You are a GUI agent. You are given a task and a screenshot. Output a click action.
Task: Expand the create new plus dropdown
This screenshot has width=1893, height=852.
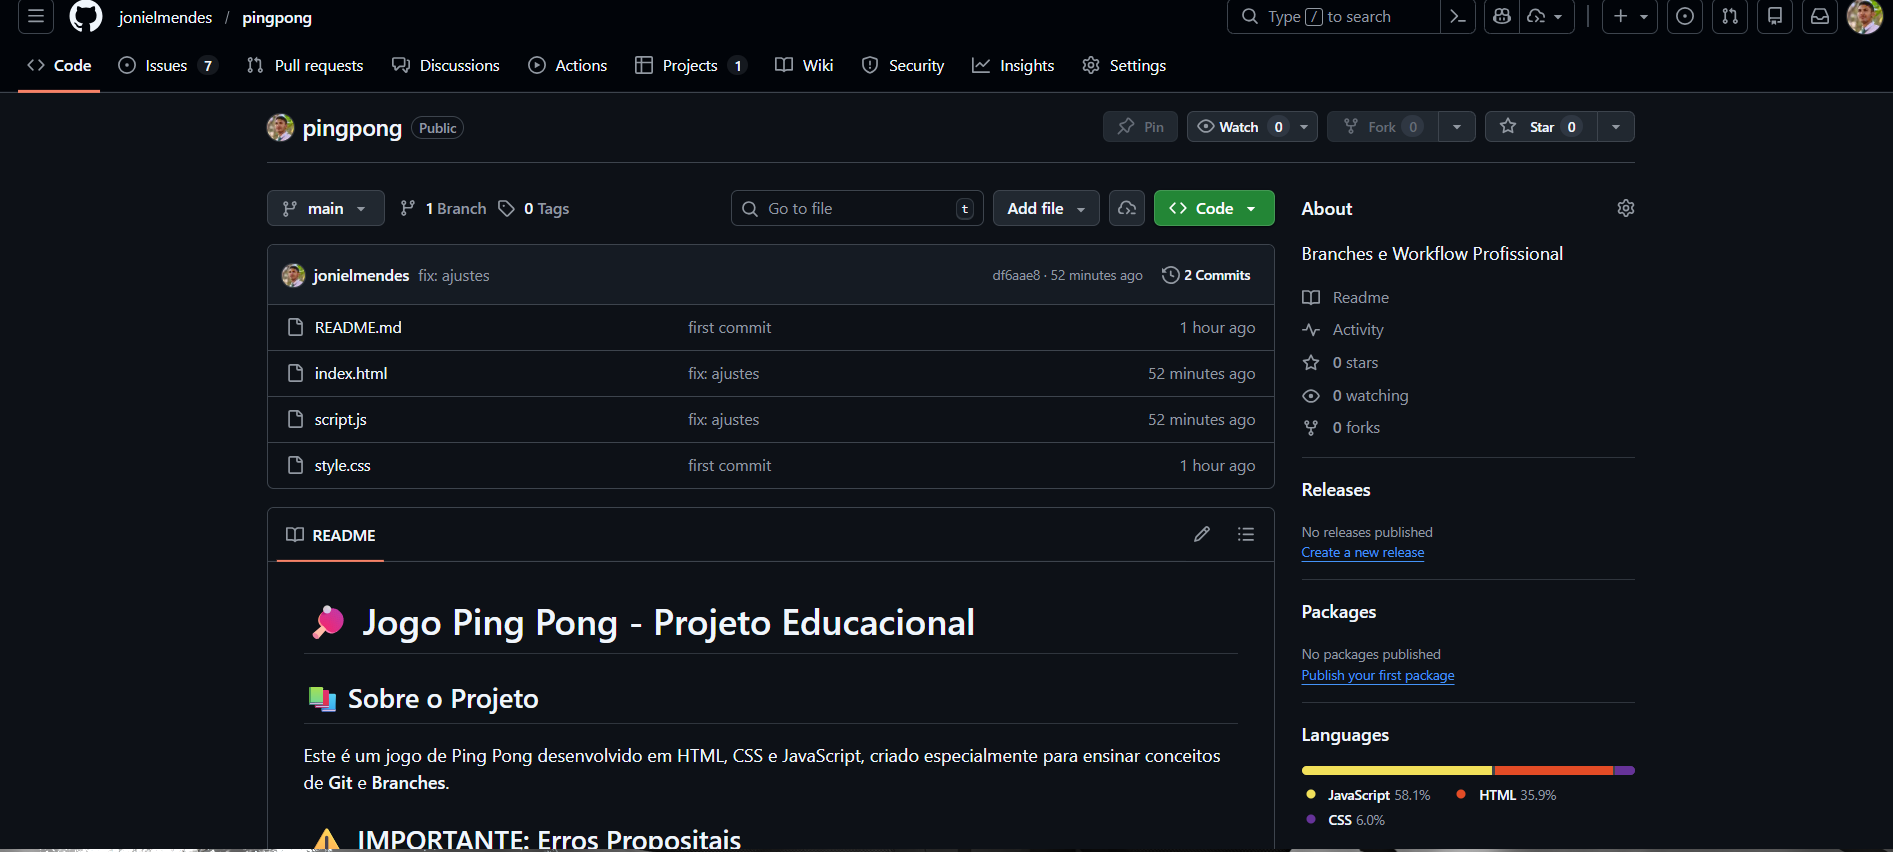[x=1630, y=17]
